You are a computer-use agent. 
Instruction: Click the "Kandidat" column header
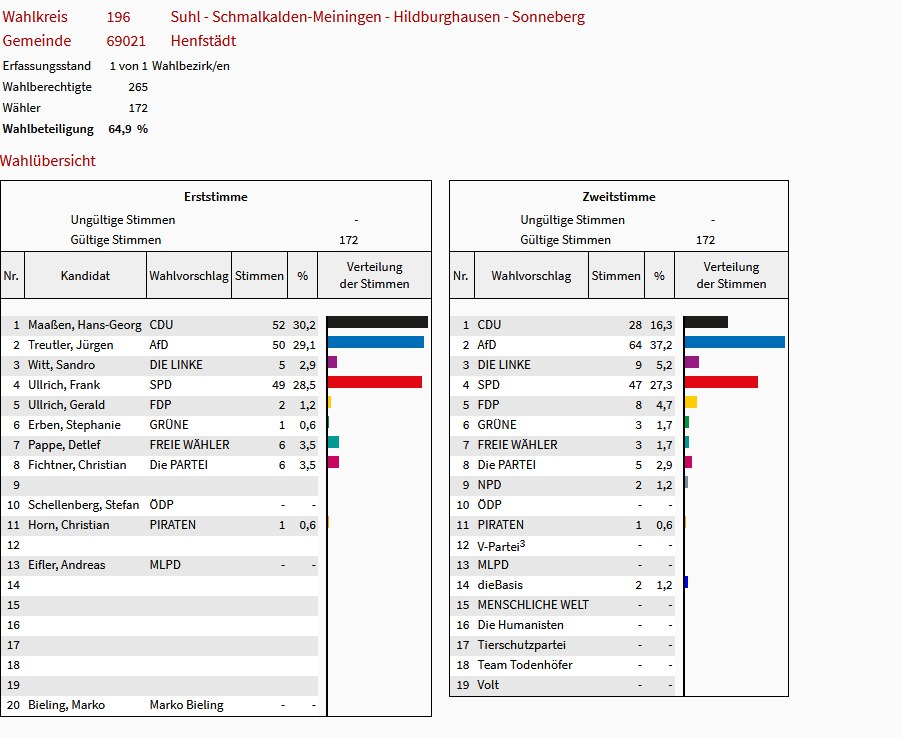coord(85,276)
